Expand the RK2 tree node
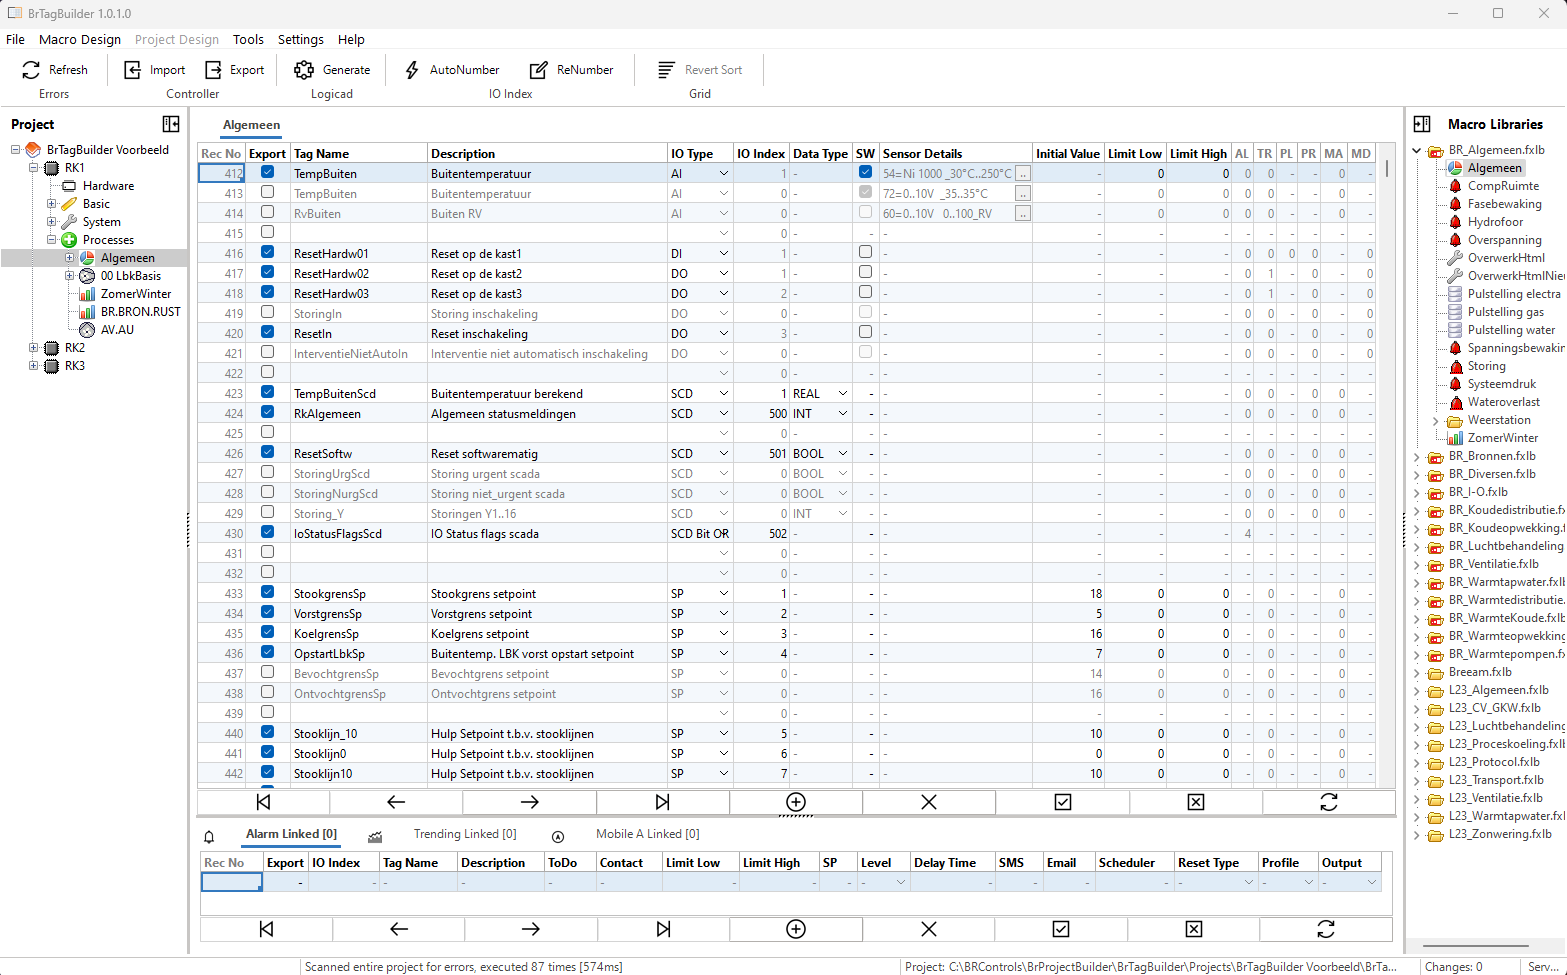The image size is (1567, 975). point(34,348)
